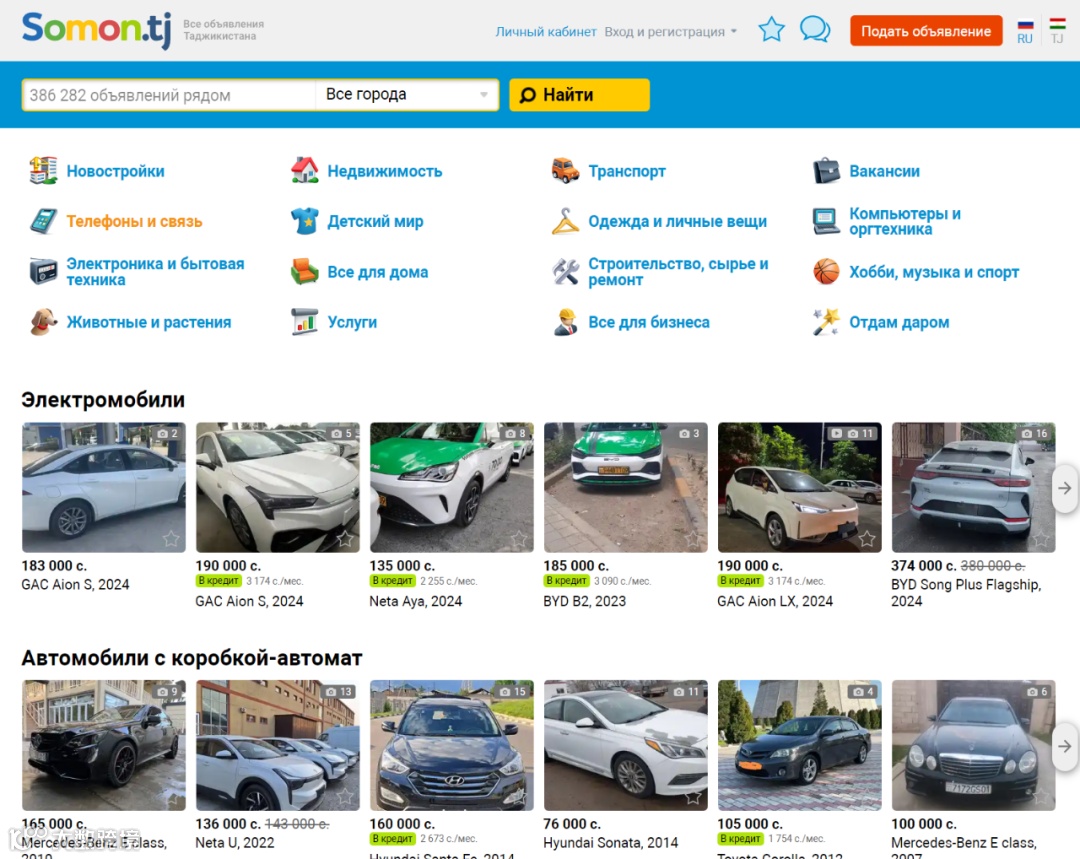Click the Транспорт car icon

pos(565,171)
